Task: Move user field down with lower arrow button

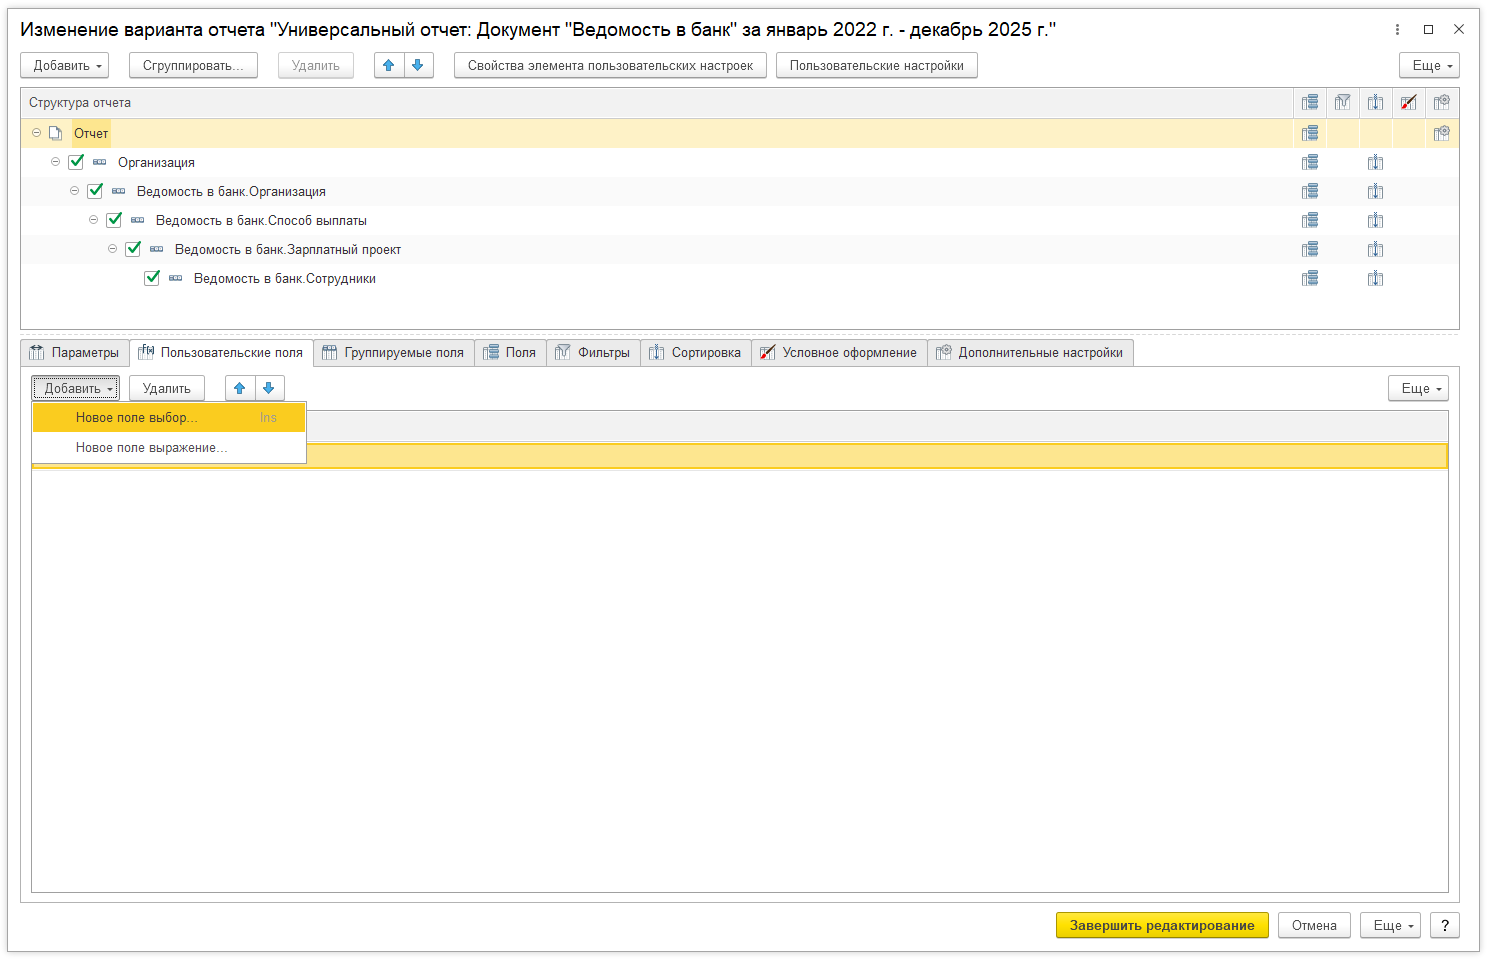Action: coord(269,388)
